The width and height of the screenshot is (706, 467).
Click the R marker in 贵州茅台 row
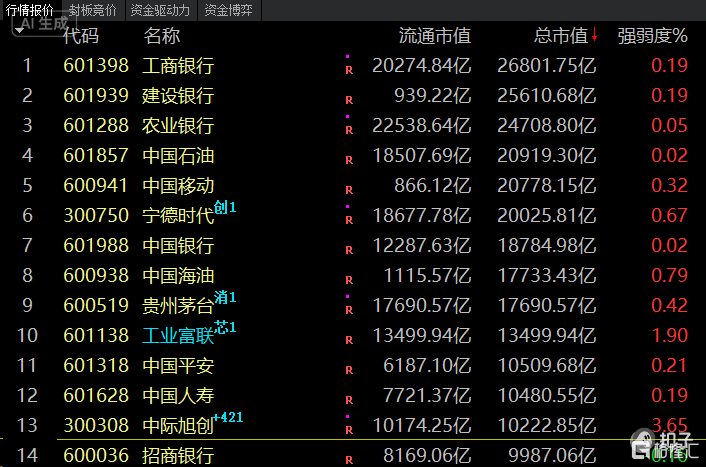click(349, 310)
